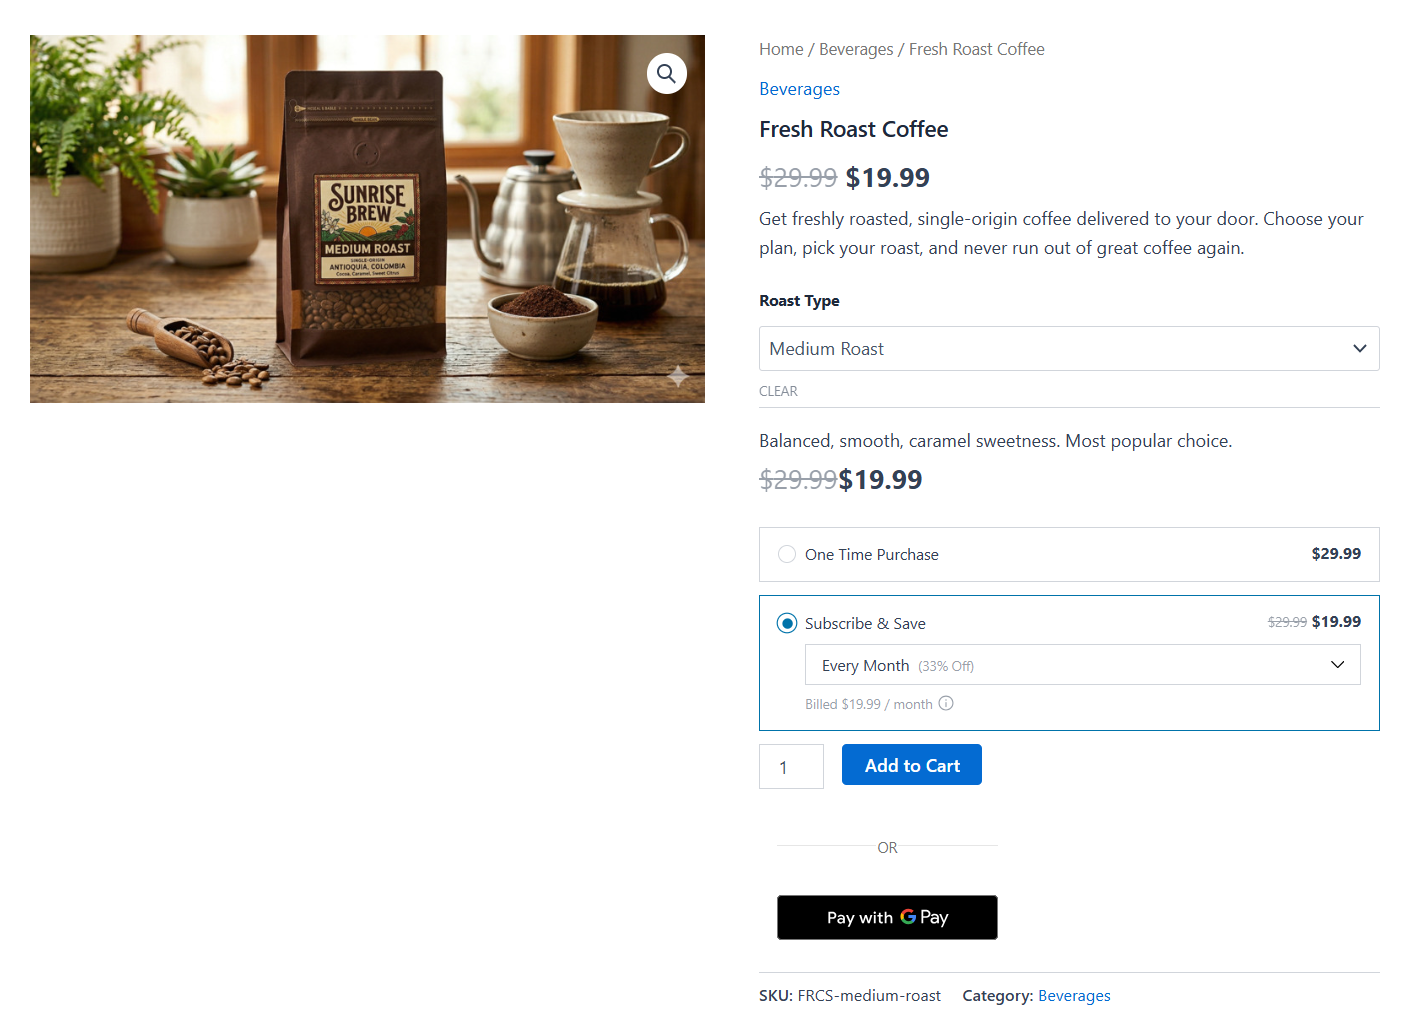Enable the Subscribe & Save option

tap(787, 622)
